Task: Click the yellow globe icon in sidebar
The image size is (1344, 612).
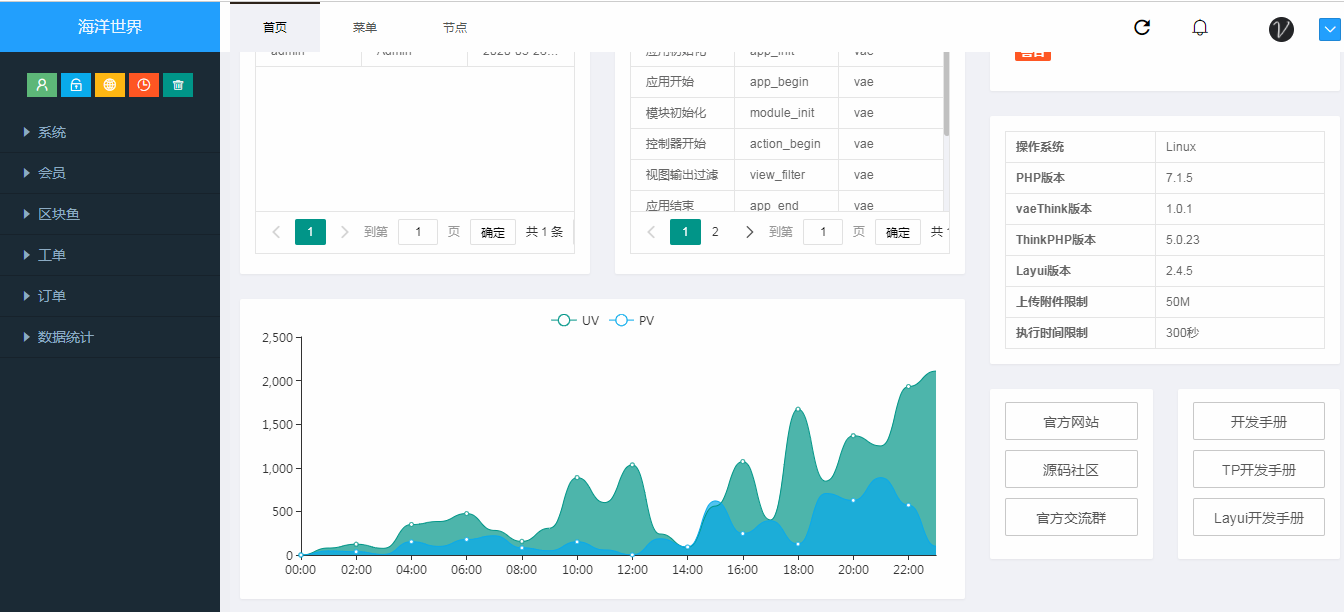Action: coord(110,85)
